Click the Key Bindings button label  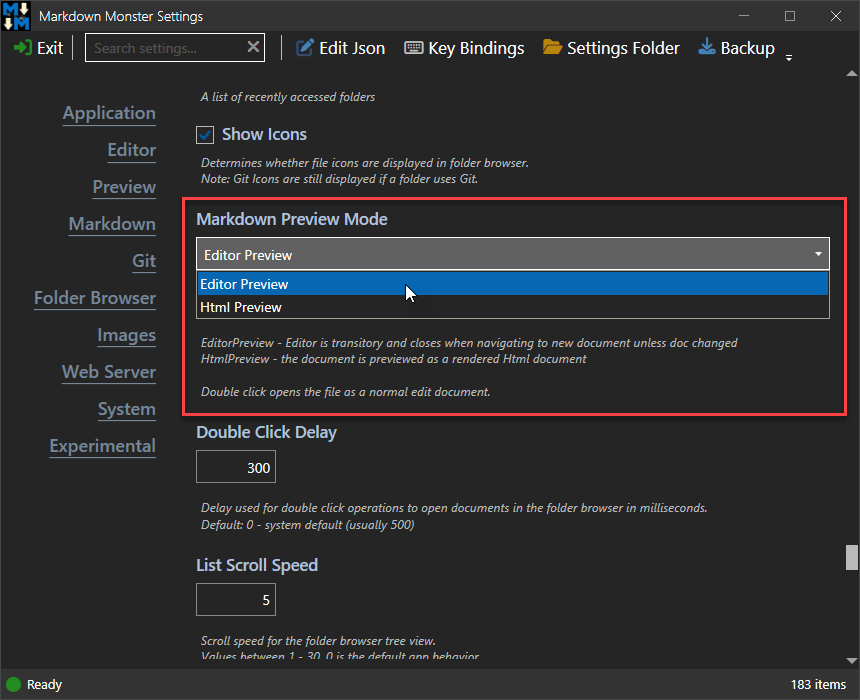476,48
